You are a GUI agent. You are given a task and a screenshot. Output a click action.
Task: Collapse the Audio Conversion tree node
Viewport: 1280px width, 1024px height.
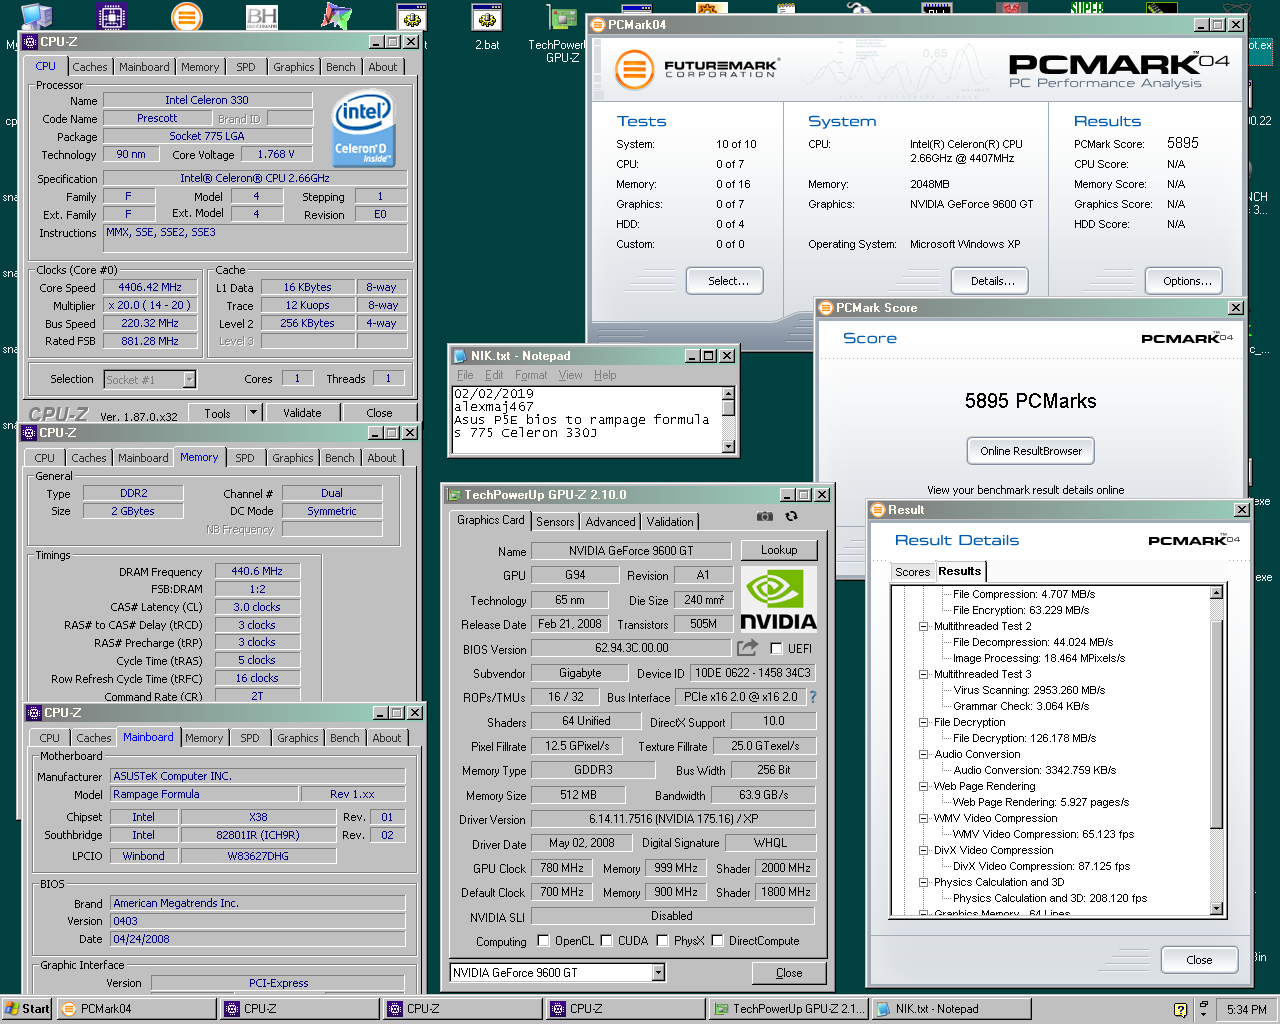(x=923, y=754)
